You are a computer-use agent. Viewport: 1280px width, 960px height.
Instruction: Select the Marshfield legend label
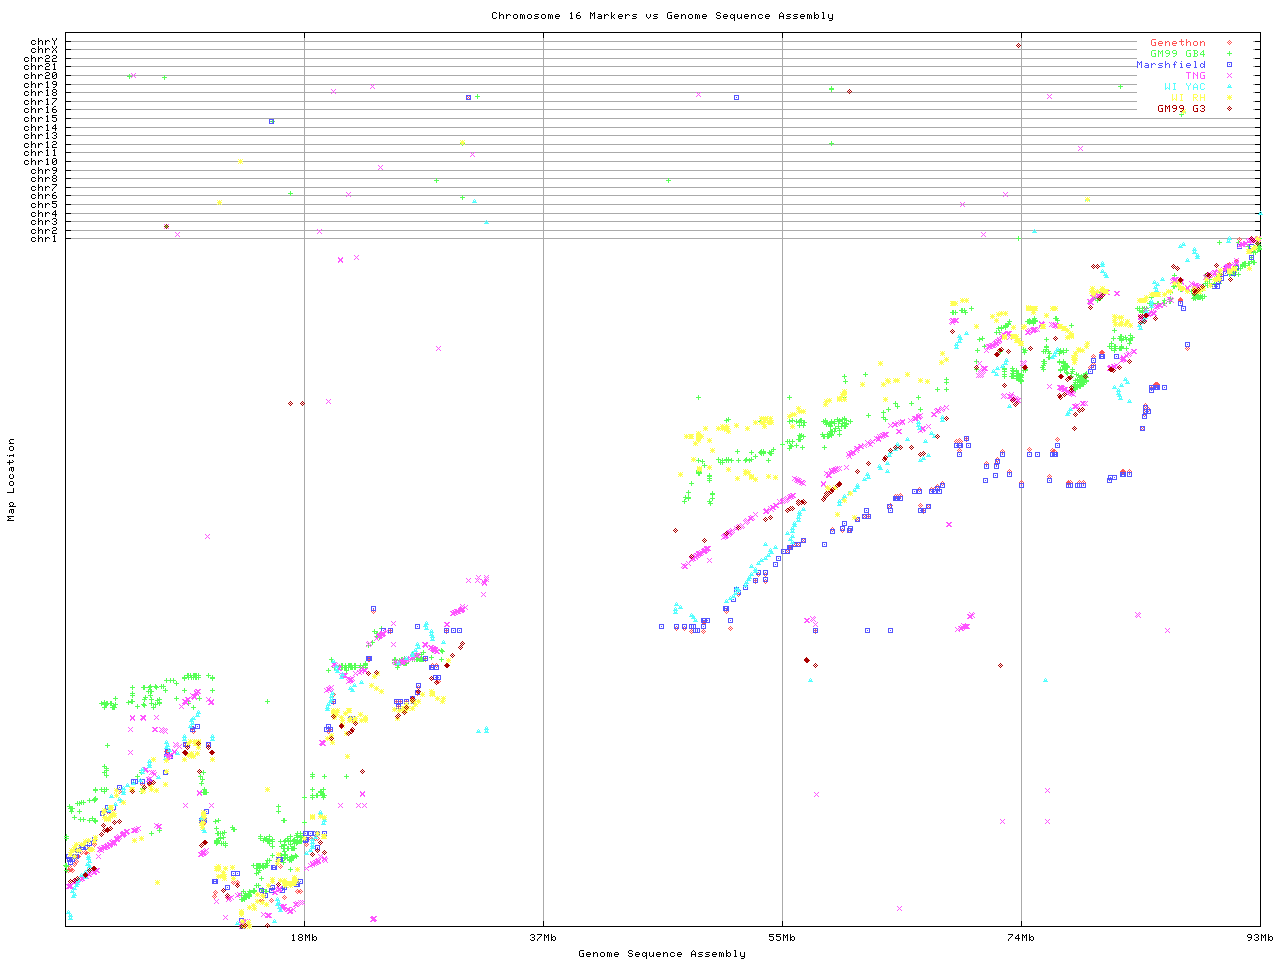point(1170,65)
